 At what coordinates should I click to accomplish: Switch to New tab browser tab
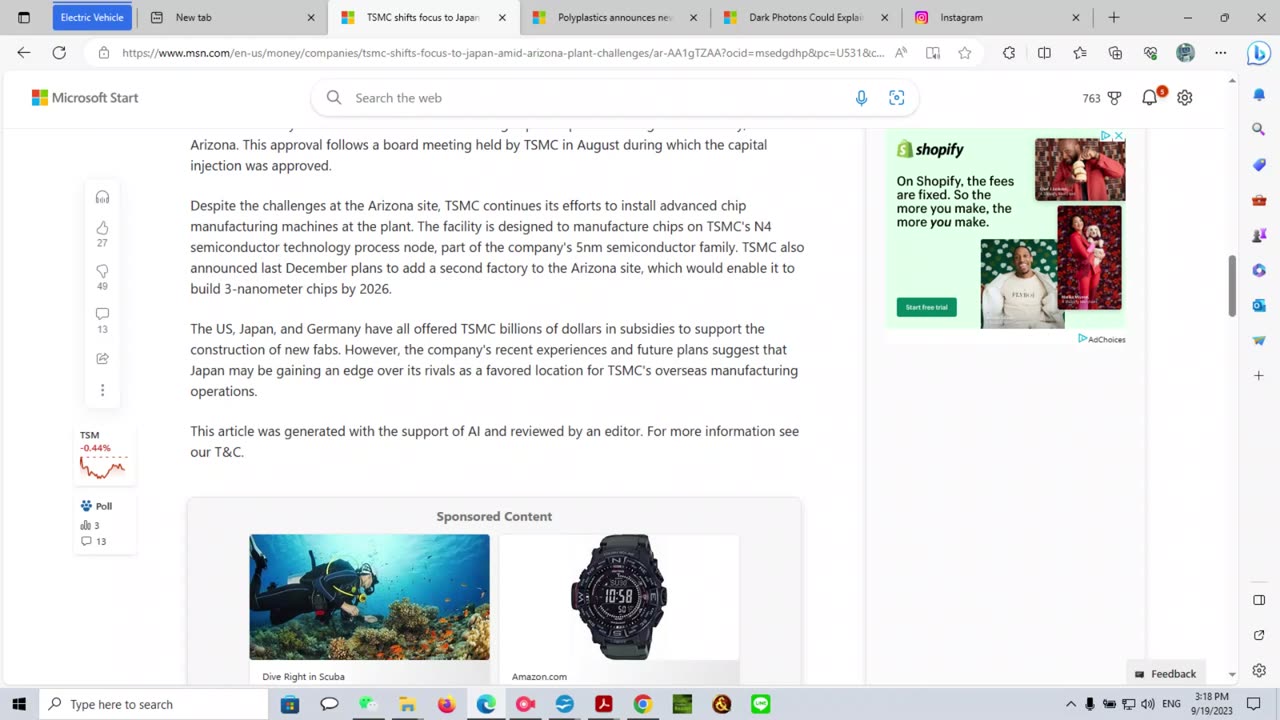coord(232,17)
